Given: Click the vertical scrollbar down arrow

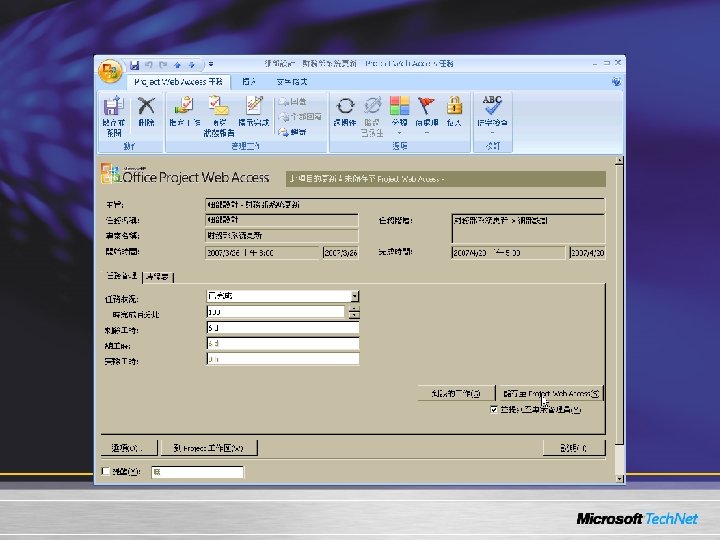Looking at the screenshot, I should (619, 478).
